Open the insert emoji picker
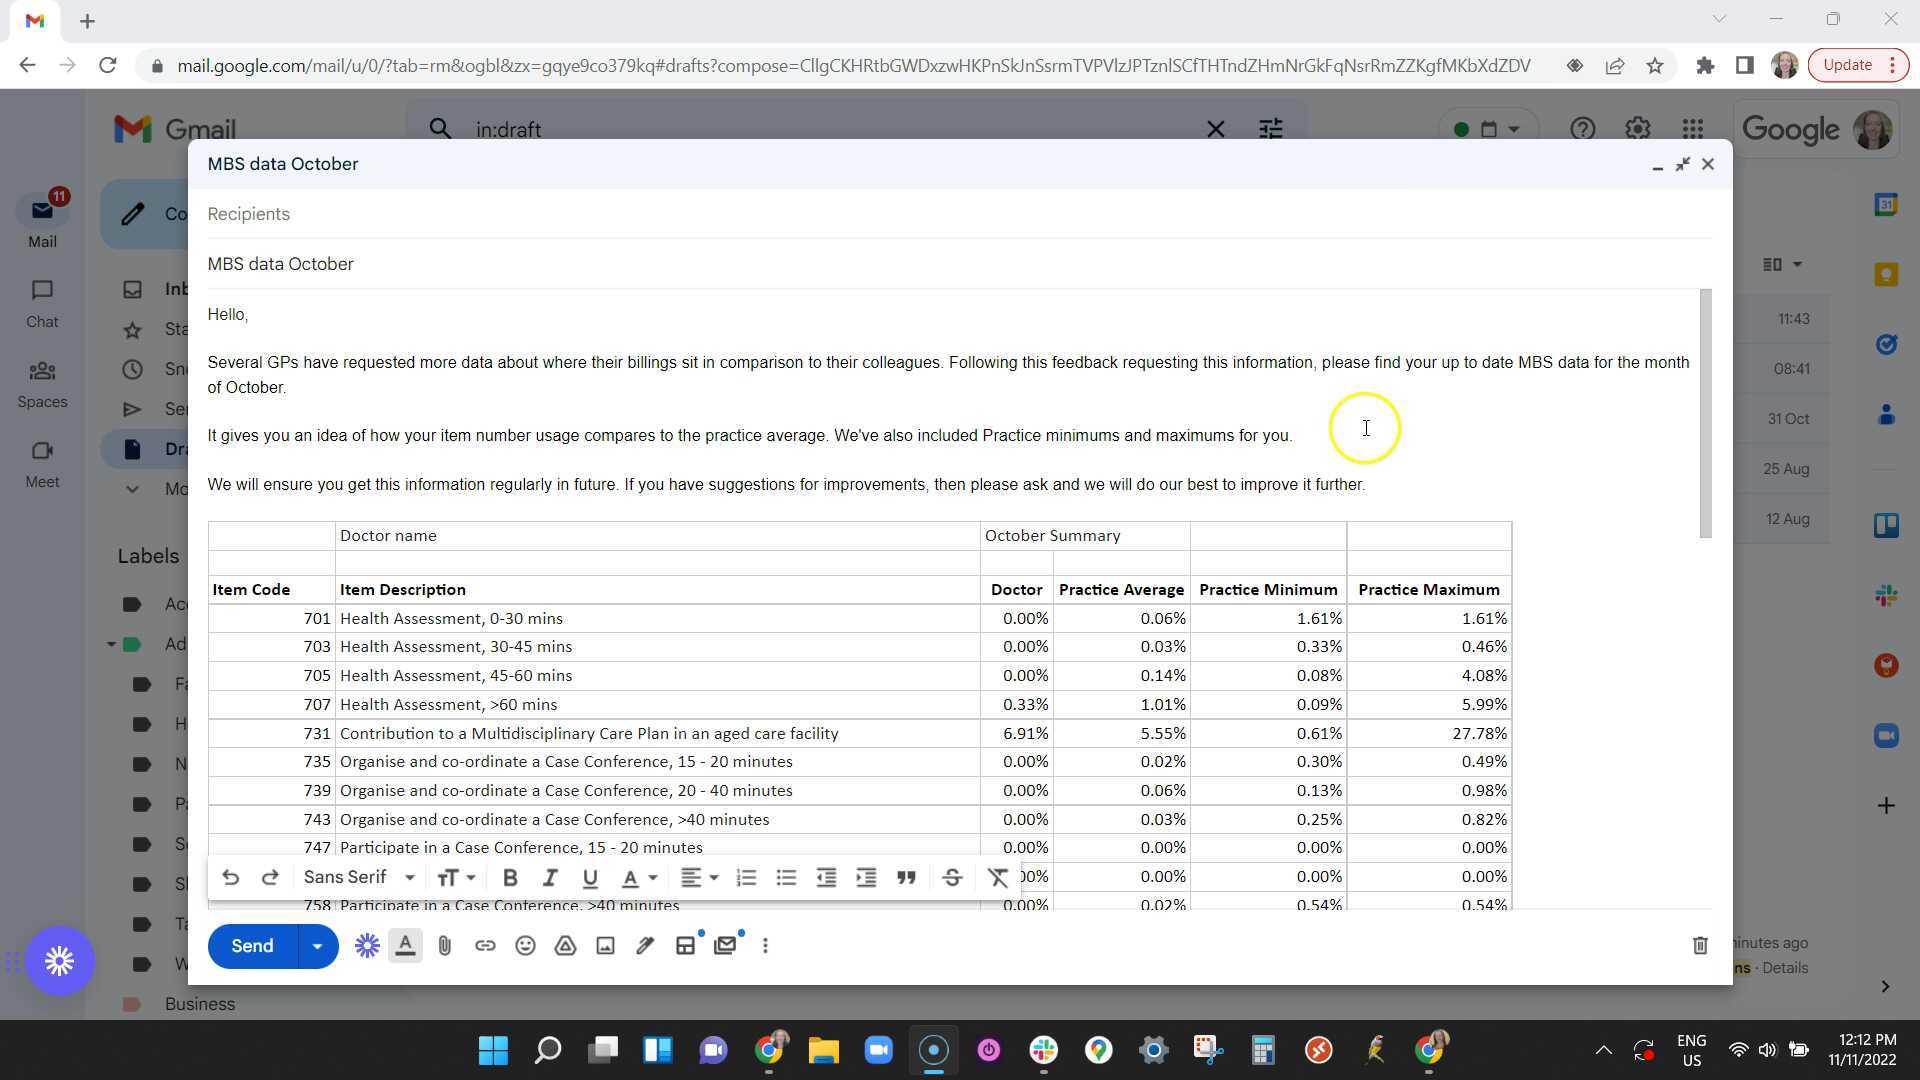 (525, 945)
